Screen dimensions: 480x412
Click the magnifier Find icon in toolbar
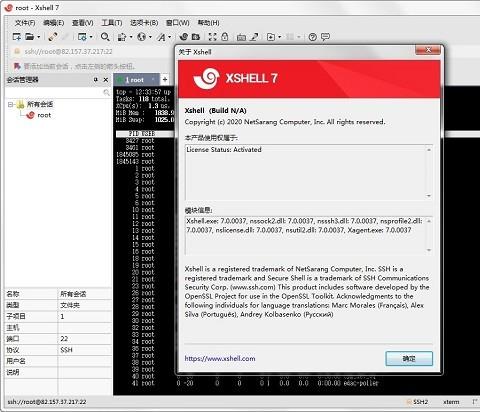click(105, 37)
